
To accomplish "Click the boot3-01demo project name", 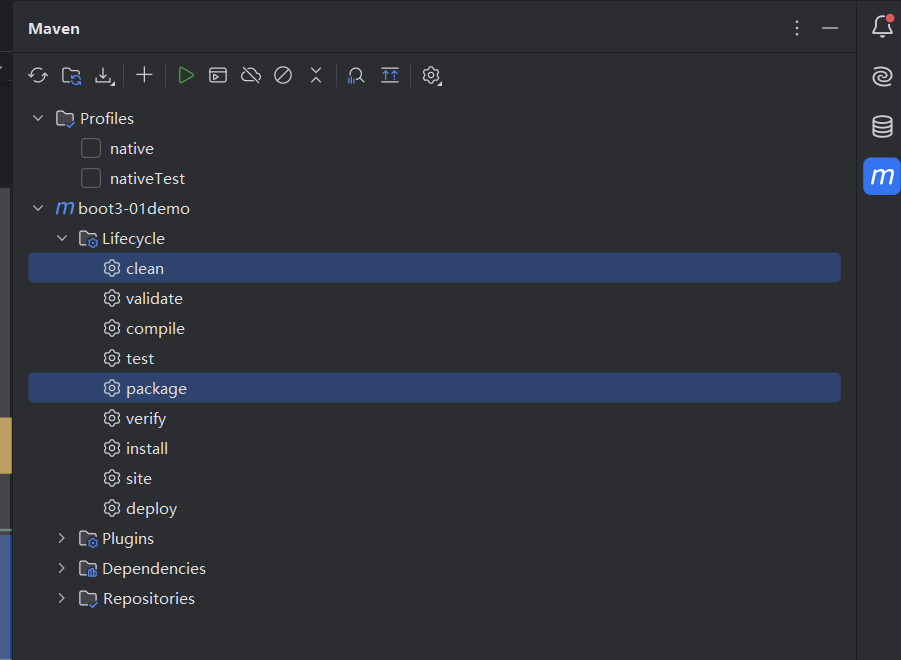I will pyautogui.click(x=134, y=209).
